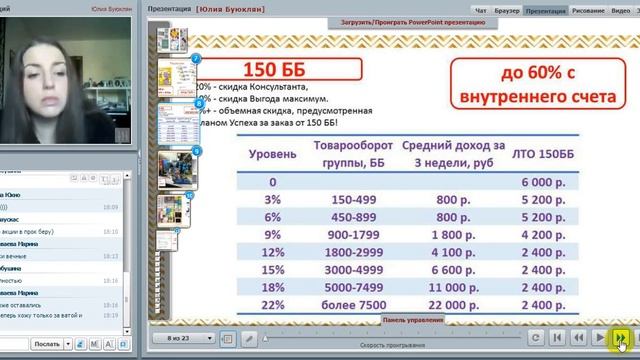Image resolution: width=640 pixels, height=360 pixels.
Task: Click the A font icon in chat toolbar
Action: point(109,344)
